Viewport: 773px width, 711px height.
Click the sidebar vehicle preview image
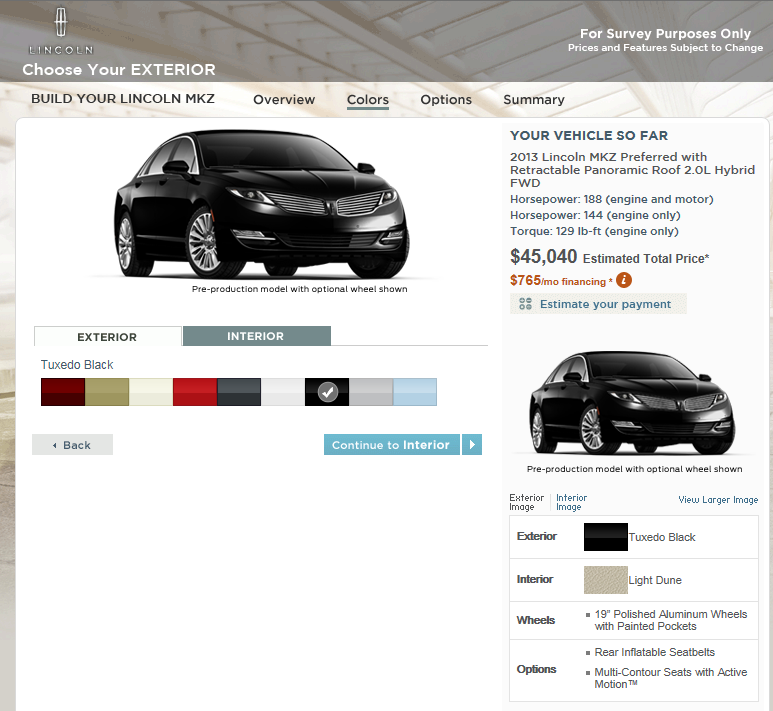click(x=632, y=403)
